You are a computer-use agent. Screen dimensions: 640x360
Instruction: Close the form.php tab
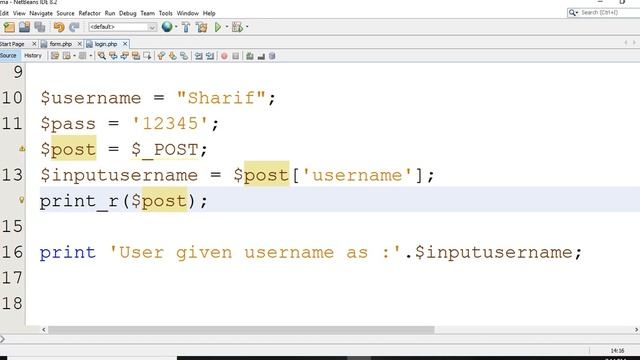click(80, 44)
